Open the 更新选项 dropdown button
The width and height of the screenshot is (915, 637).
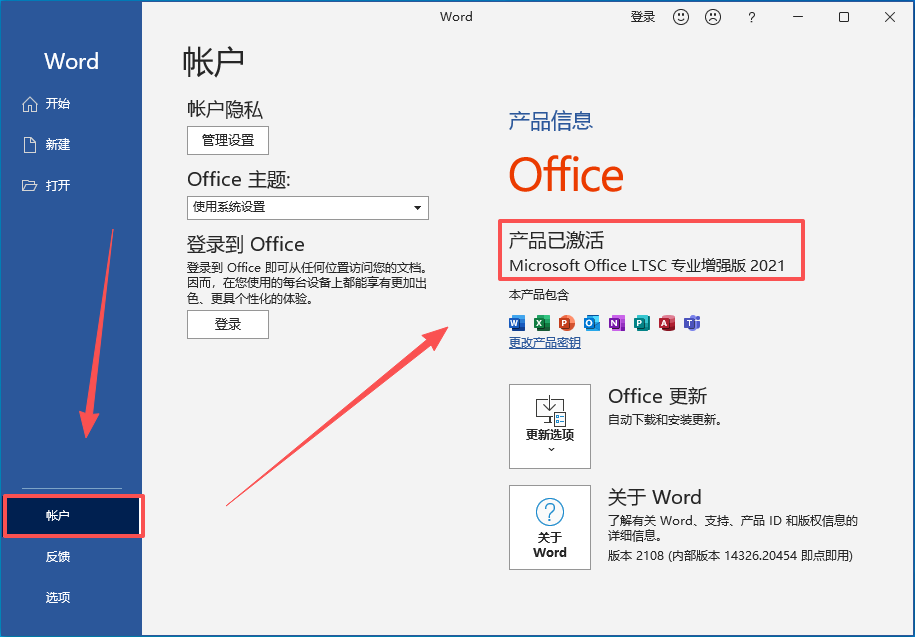(550, 426)
